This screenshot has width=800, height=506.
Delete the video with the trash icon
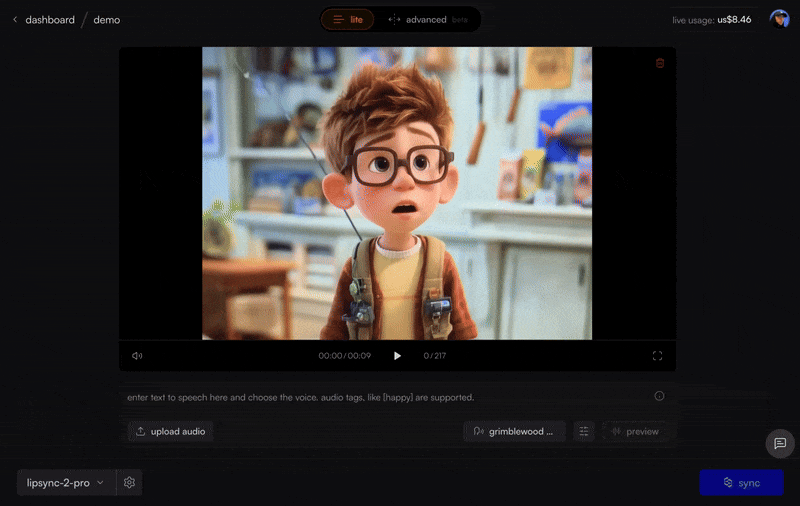point(659,63)
